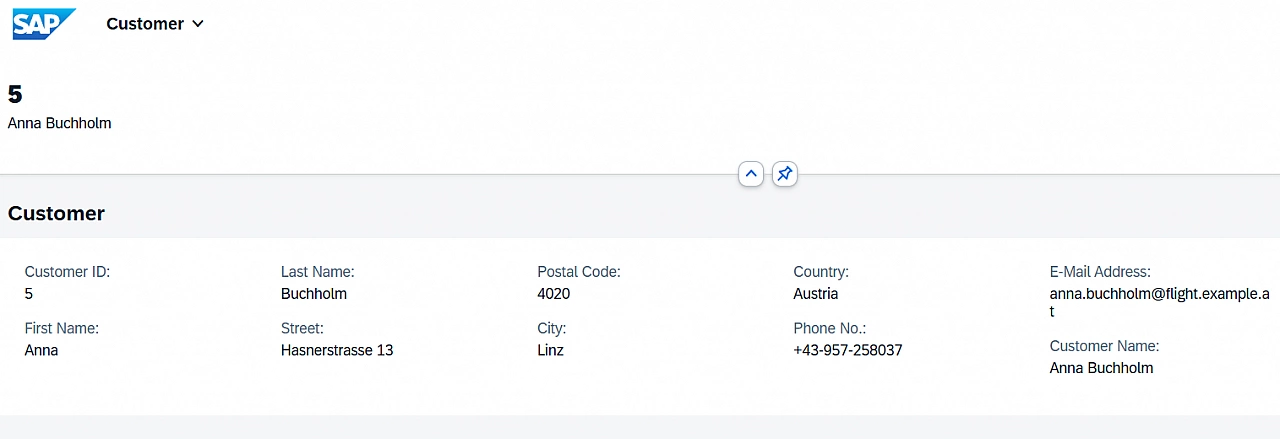Open the Customer title dropdown menu
The width and height of the screenshot is (1280, 439).
point(155,24)
